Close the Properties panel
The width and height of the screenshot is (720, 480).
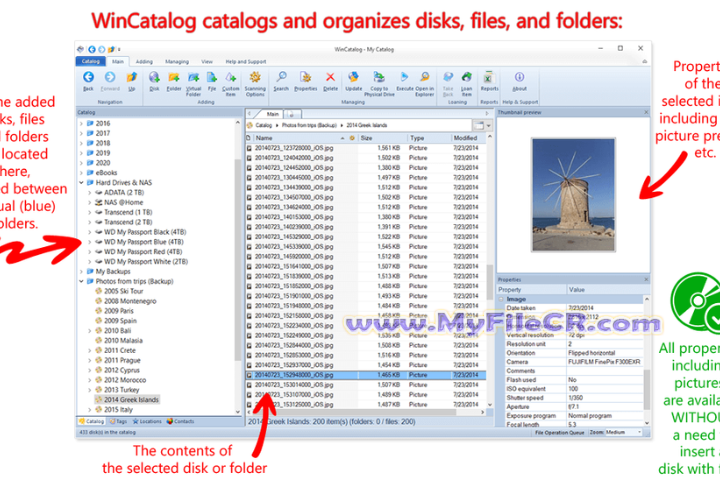pos(646,279)
